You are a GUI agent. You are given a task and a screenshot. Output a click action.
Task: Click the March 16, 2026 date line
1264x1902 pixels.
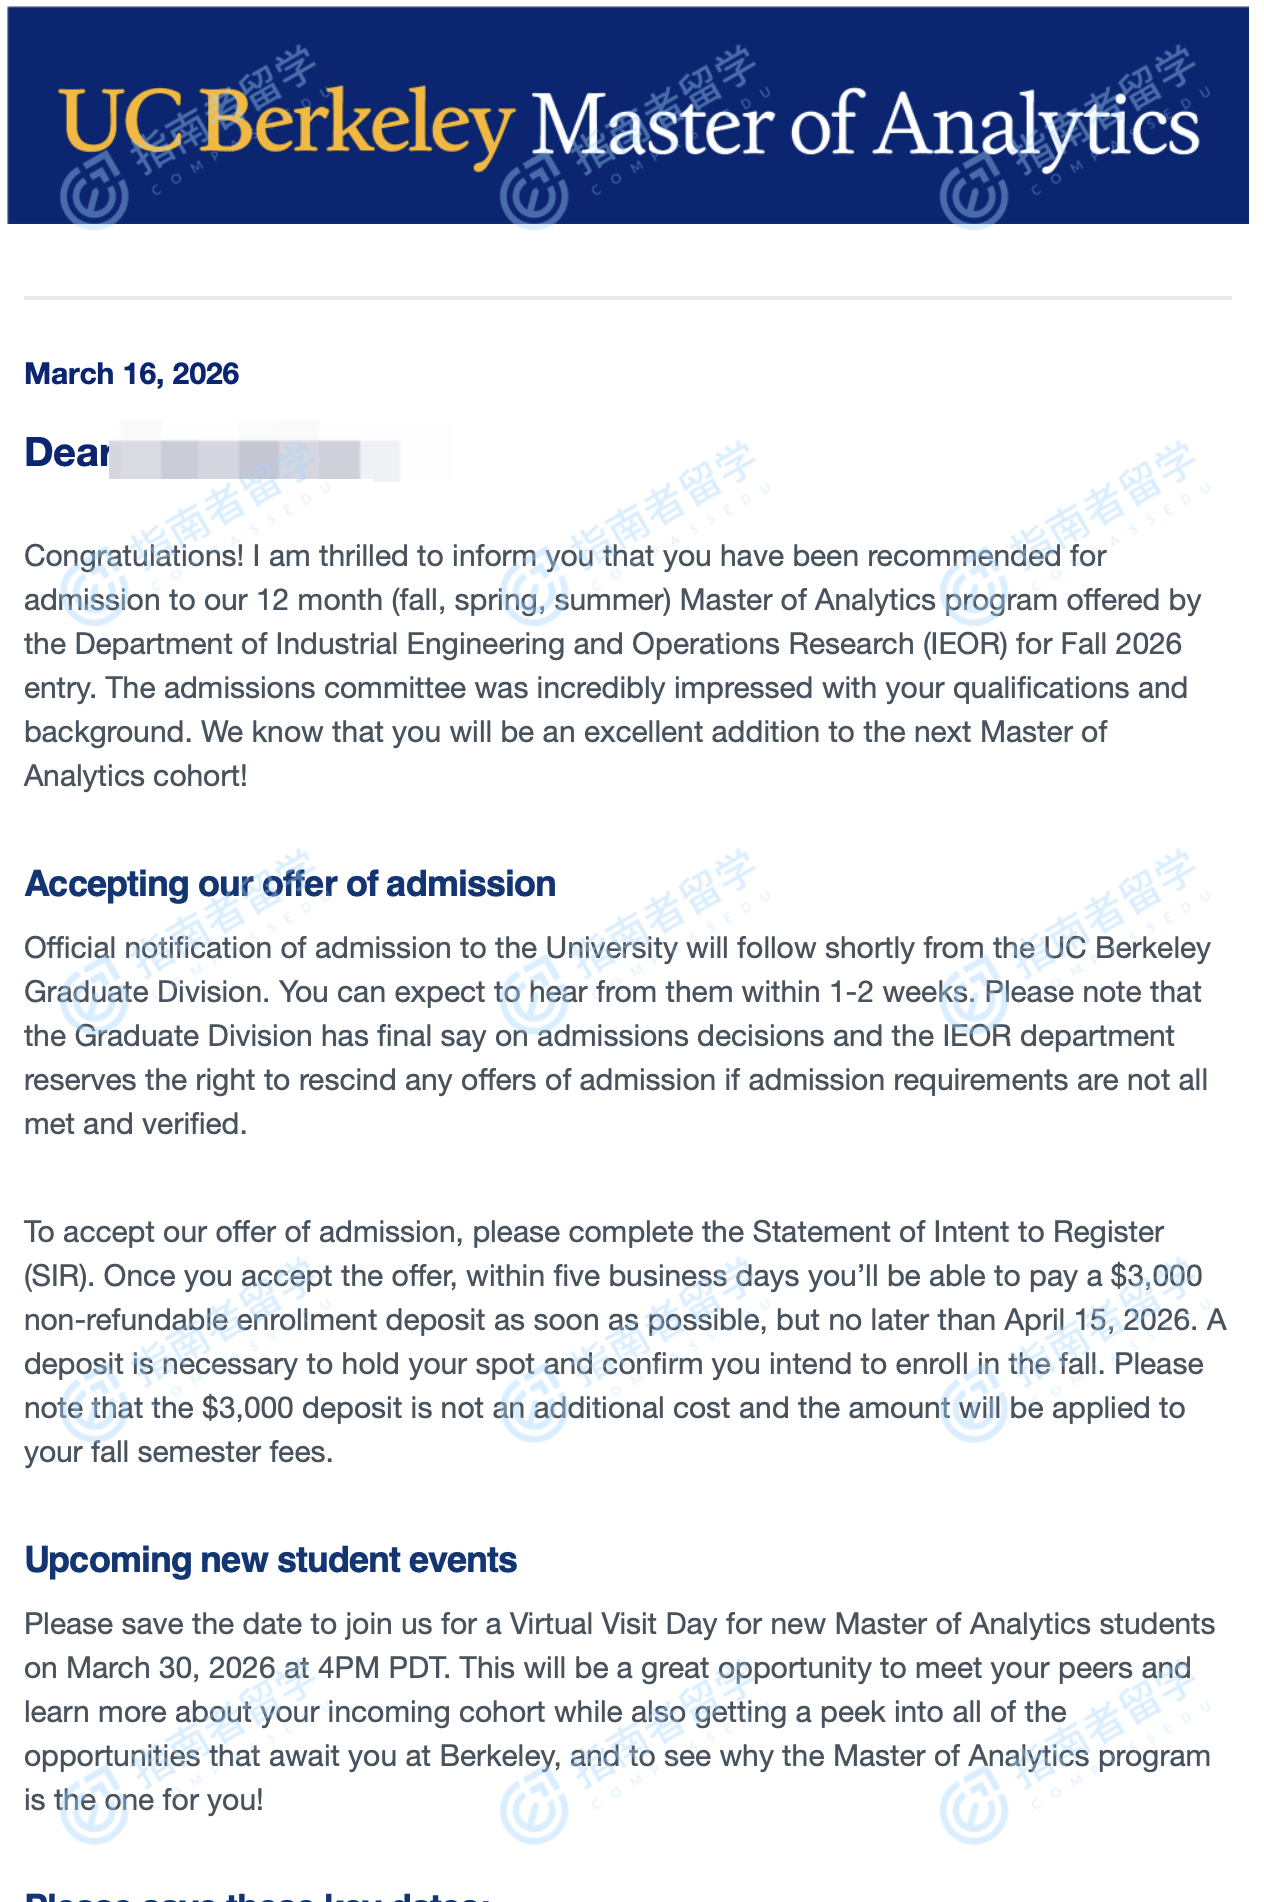click(x=132, y=374)
